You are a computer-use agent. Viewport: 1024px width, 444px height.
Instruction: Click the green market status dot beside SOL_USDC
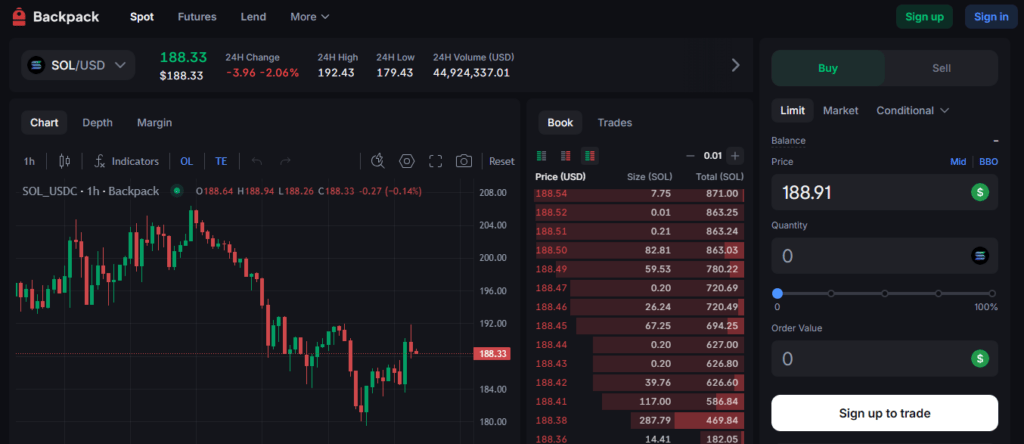176,191
